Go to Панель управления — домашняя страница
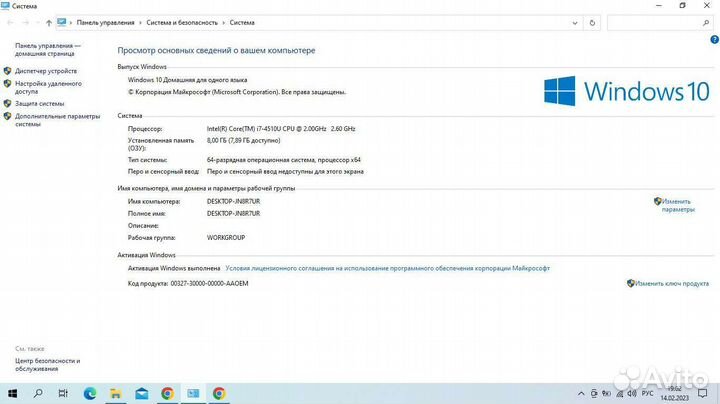 tap(48, 50)
